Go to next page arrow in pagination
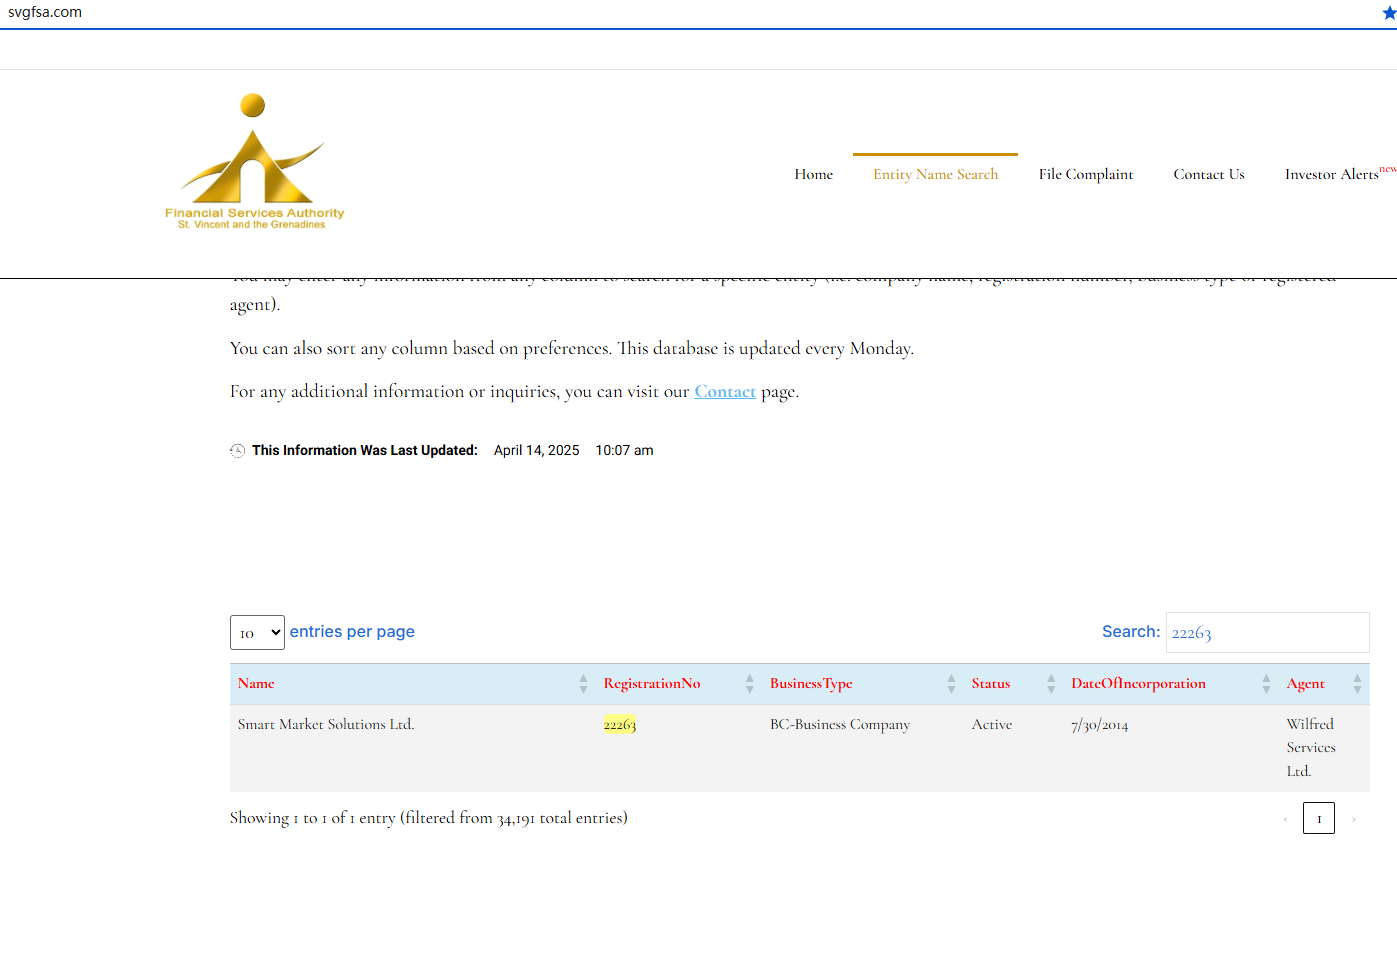 (x=1354, y=819)
